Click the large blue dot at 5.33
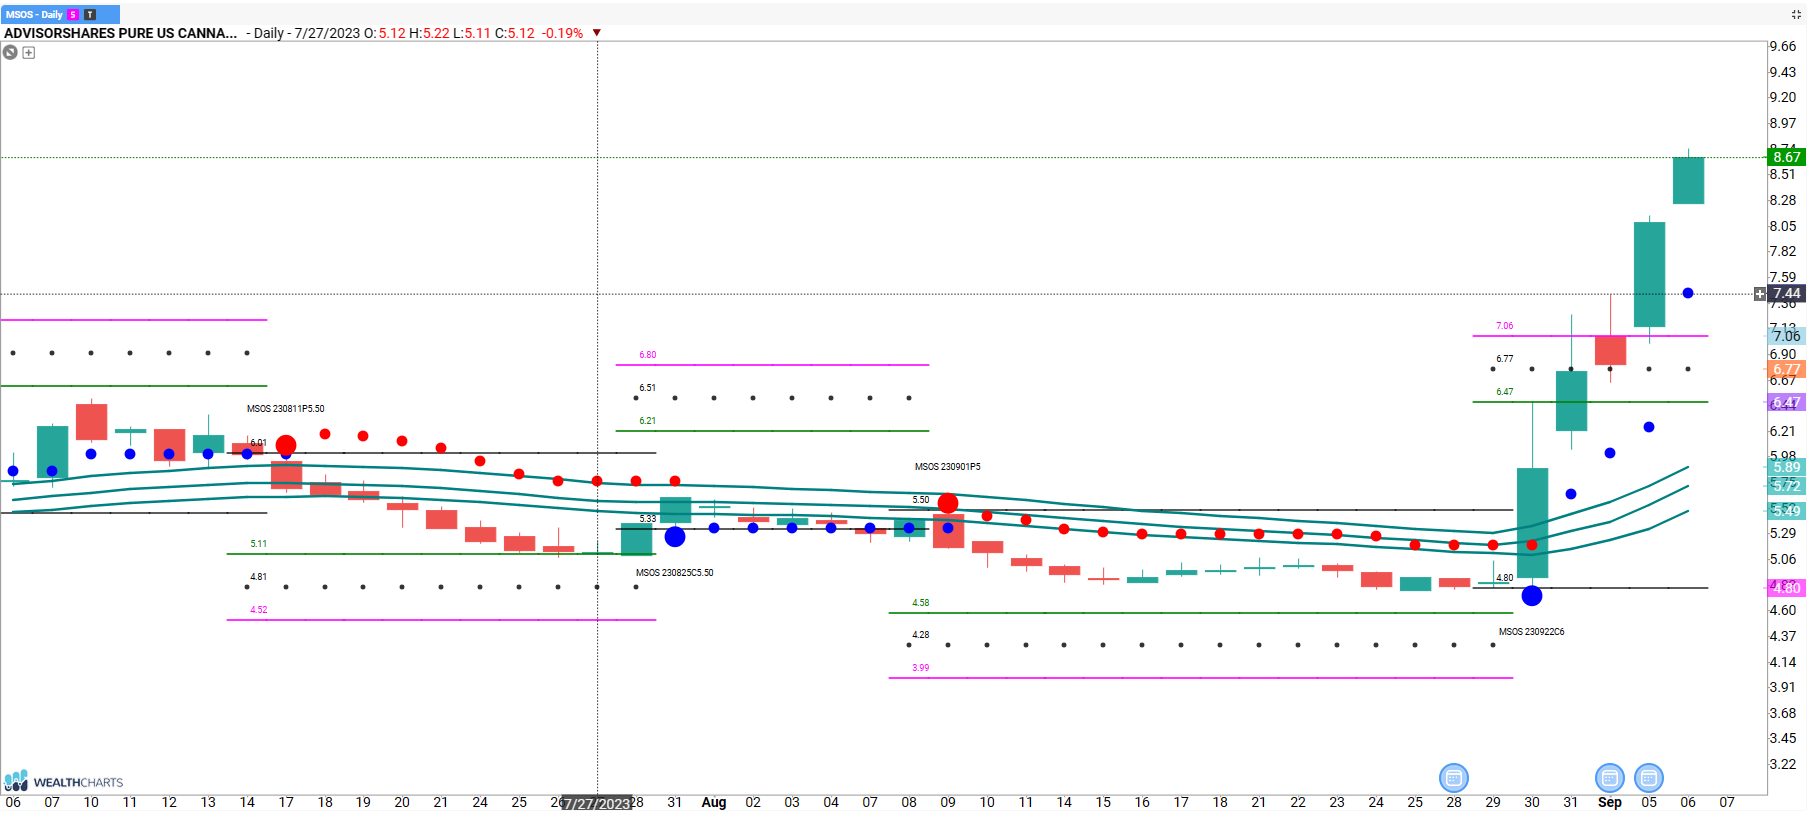 click(x=675, y=537)
